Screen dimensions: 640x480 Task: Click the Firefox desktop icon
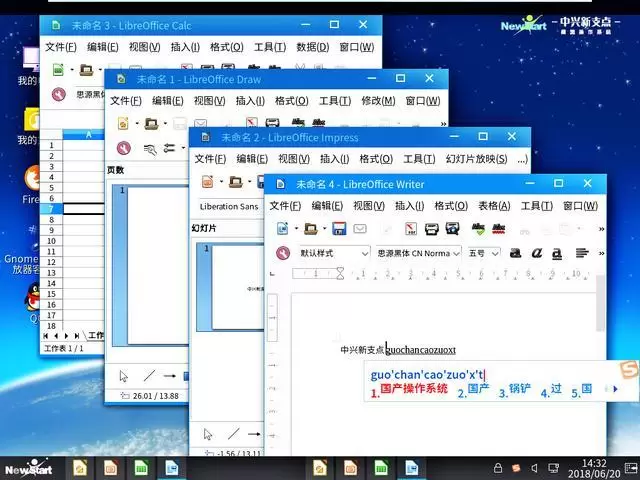[x=32, y=180]
